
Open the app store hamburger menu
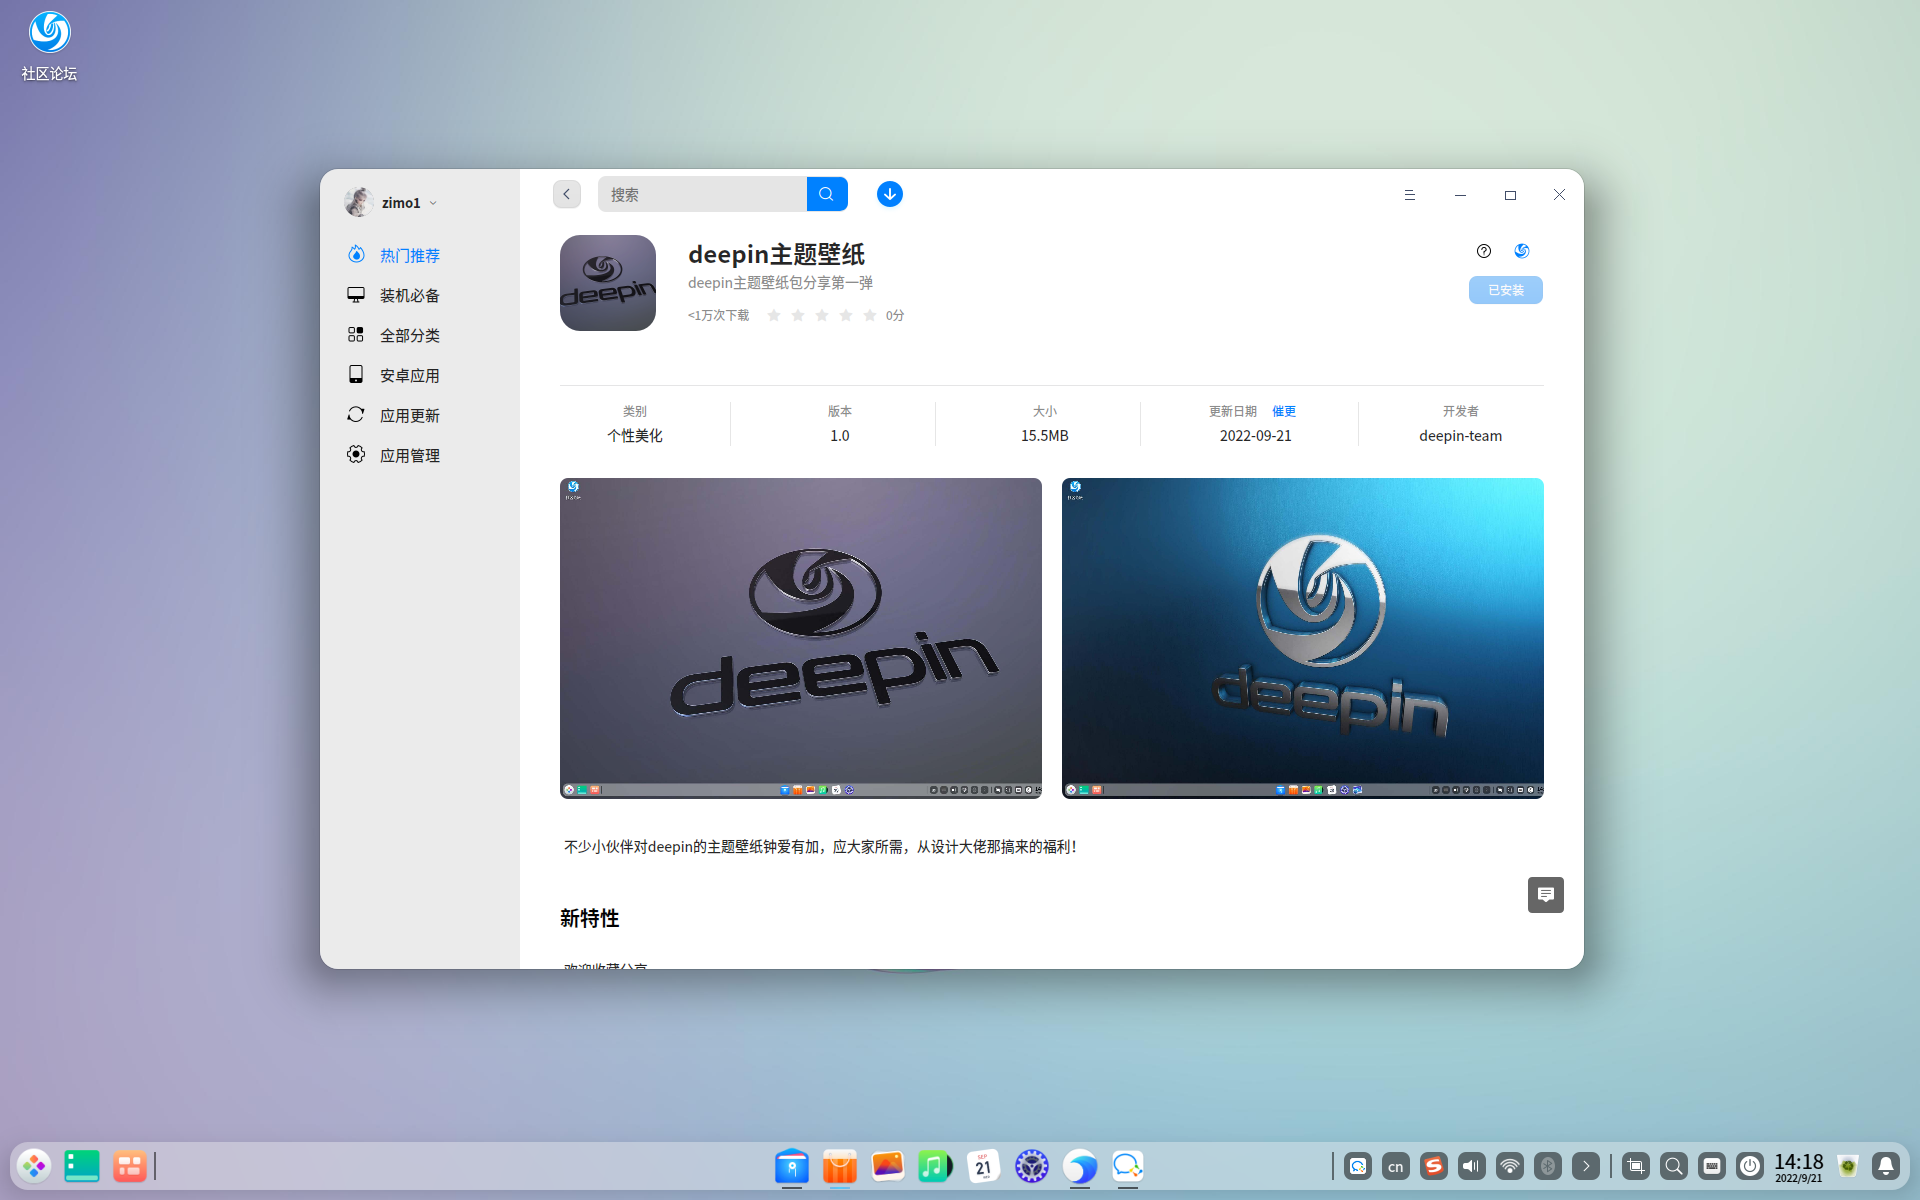1410,195
